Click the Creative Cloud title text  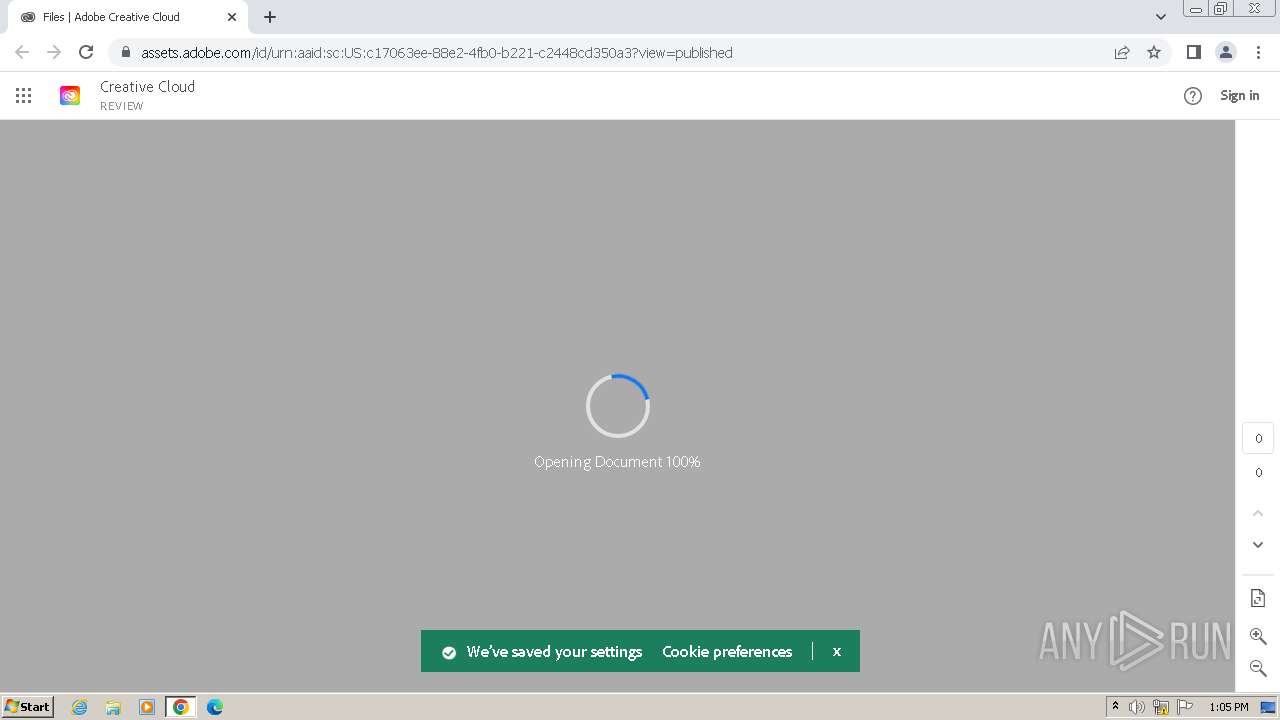[148, 87]
